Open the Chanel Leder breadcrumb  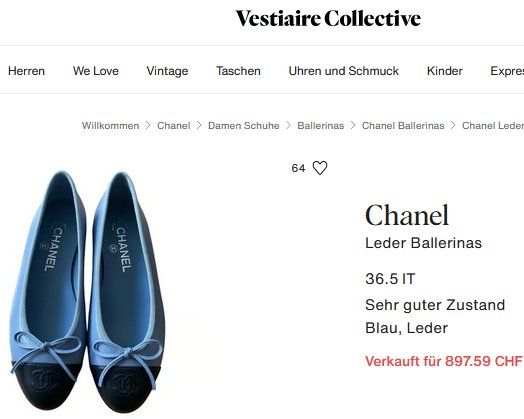(493, 126)
